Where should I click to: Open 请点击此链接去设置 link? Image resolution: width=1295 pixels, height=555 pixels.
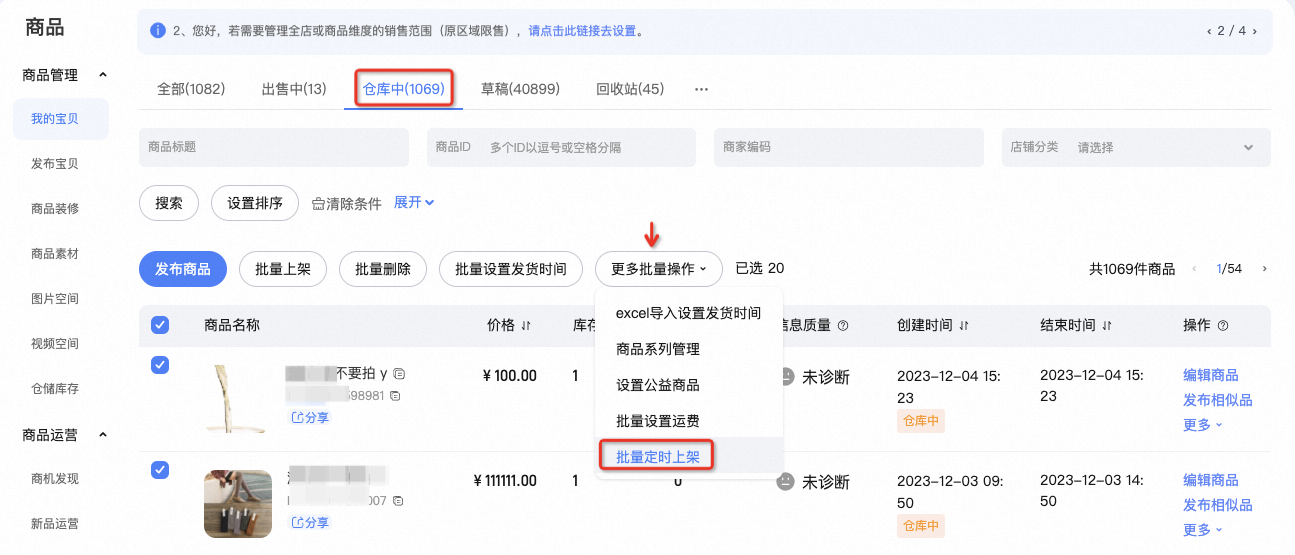pyautogui.click(x=582, y=31)
